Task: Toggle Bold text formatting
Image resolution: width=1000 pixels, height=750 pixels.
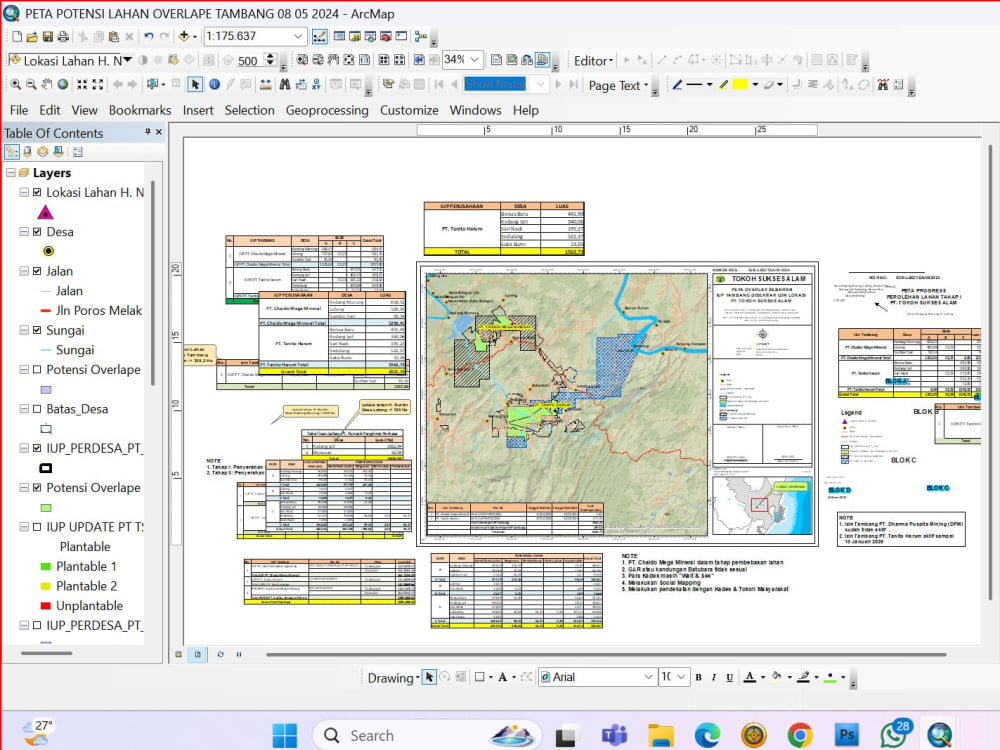Action: (698, 677)
